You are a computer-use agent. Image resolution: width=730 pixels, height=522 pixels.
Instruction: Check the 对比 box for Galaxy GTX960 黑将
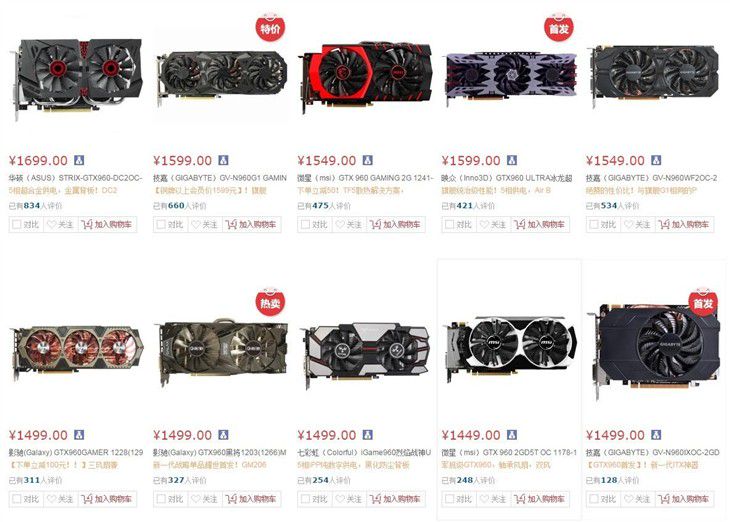161,499
